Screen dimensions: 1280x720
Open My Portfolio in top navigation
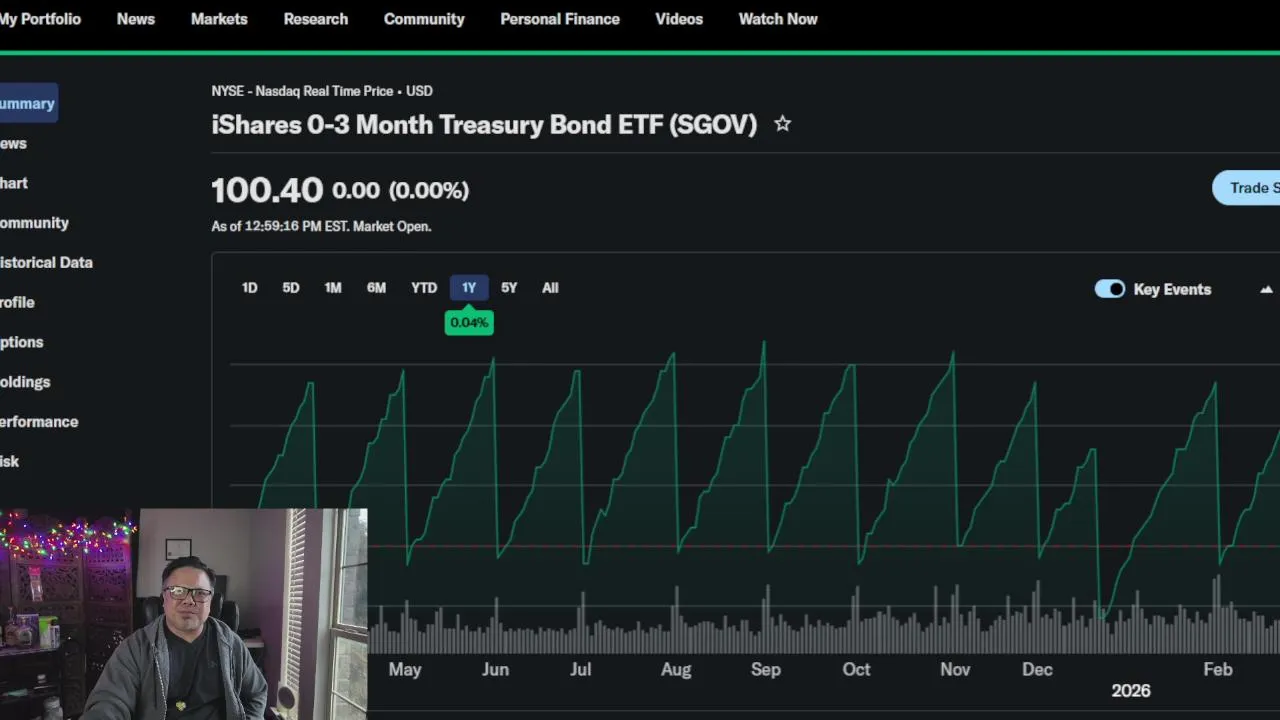(40, 19)
